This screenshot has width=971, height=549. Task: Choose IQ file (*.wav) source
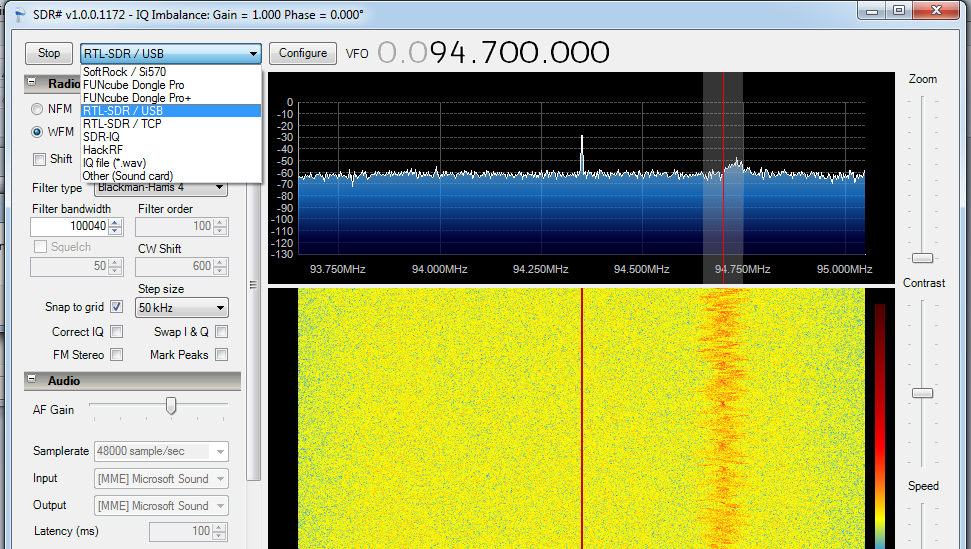[171, 163]
